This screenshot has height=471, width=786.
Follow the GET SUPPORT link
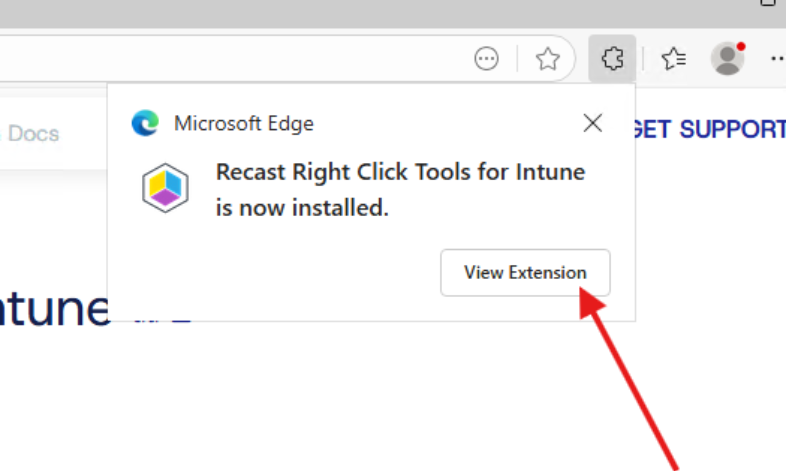(x=710, y=129)
